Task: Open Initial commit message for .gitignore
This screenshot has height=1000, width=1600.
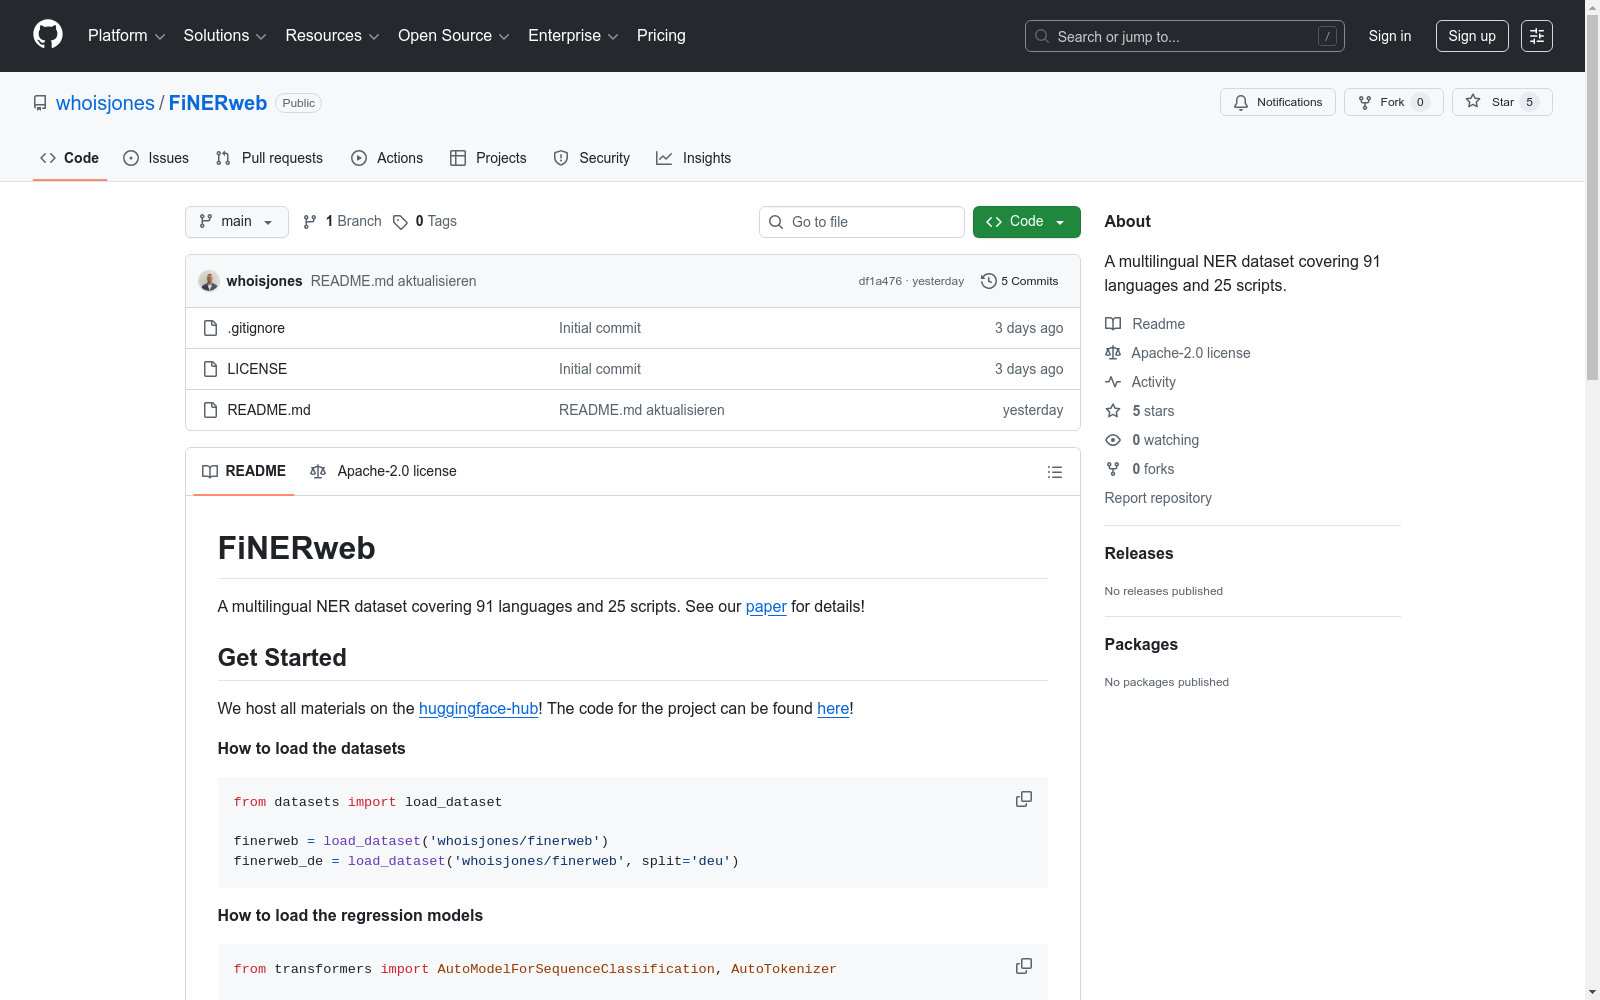Action: [x=600, y=328]
